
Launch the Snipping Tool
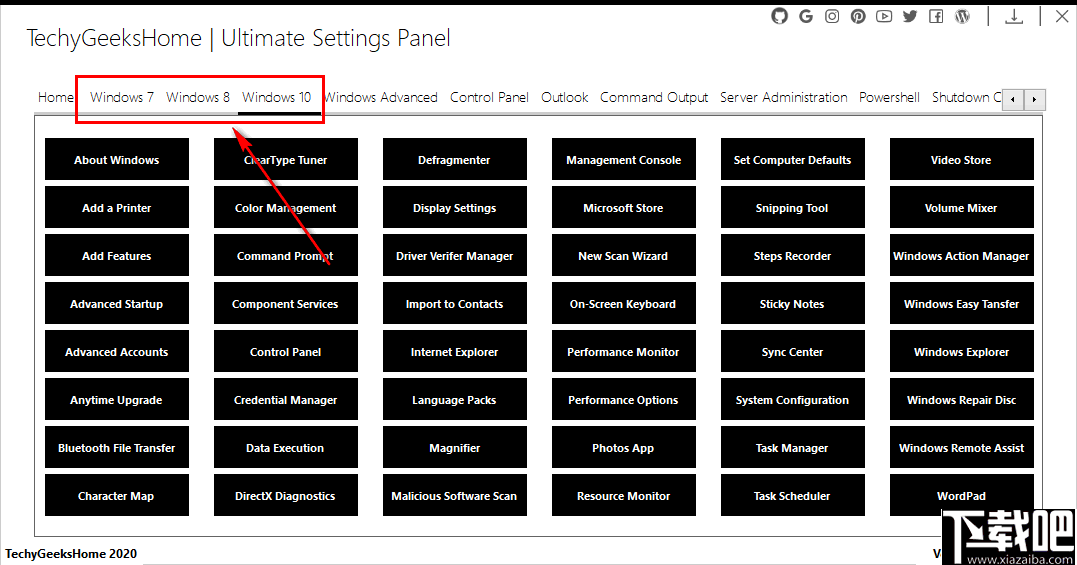pyautogui.click(x=793, y=207)
